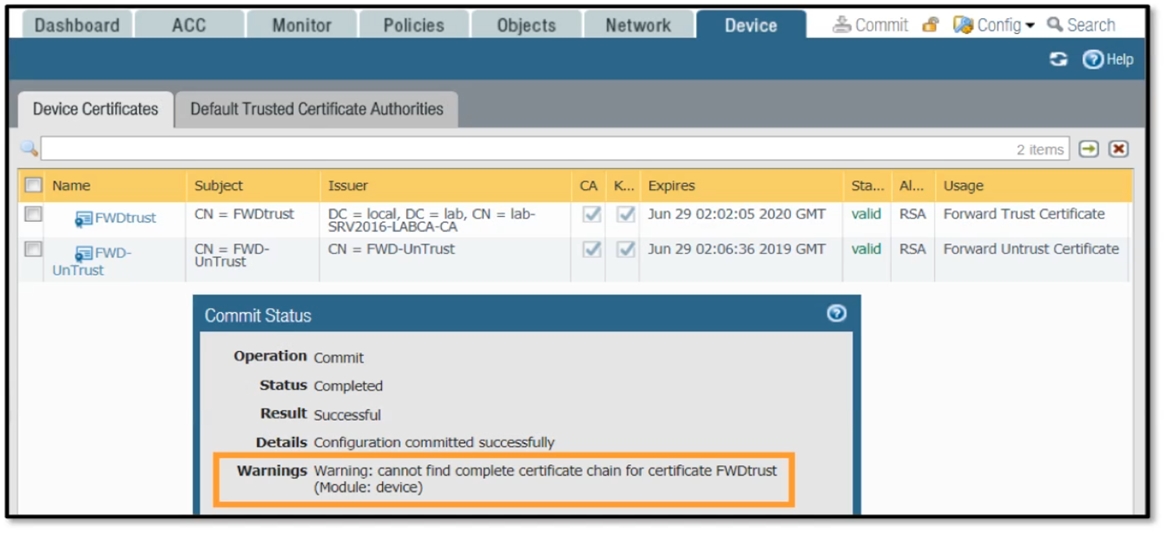Open the Default Trusted Certificate Authorities tab
The height and width of the screenshot is (534, 1166).
pyautogui.click(x=316, y=109)
